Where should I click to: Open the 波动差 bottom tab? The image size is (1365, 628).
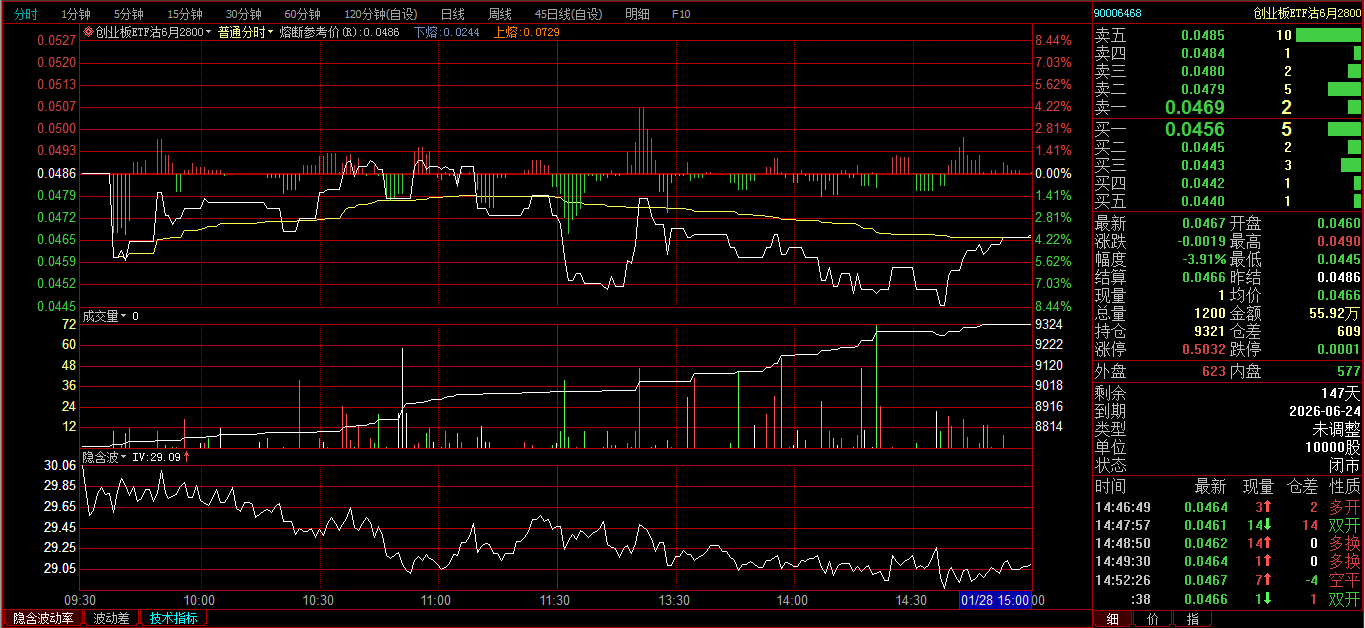point(111,618)
